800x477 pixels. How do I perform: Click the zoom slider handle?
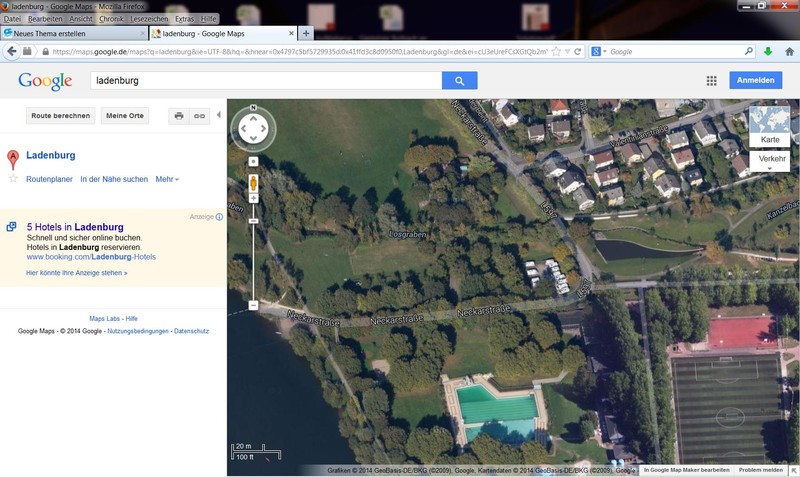coord(254,220)
